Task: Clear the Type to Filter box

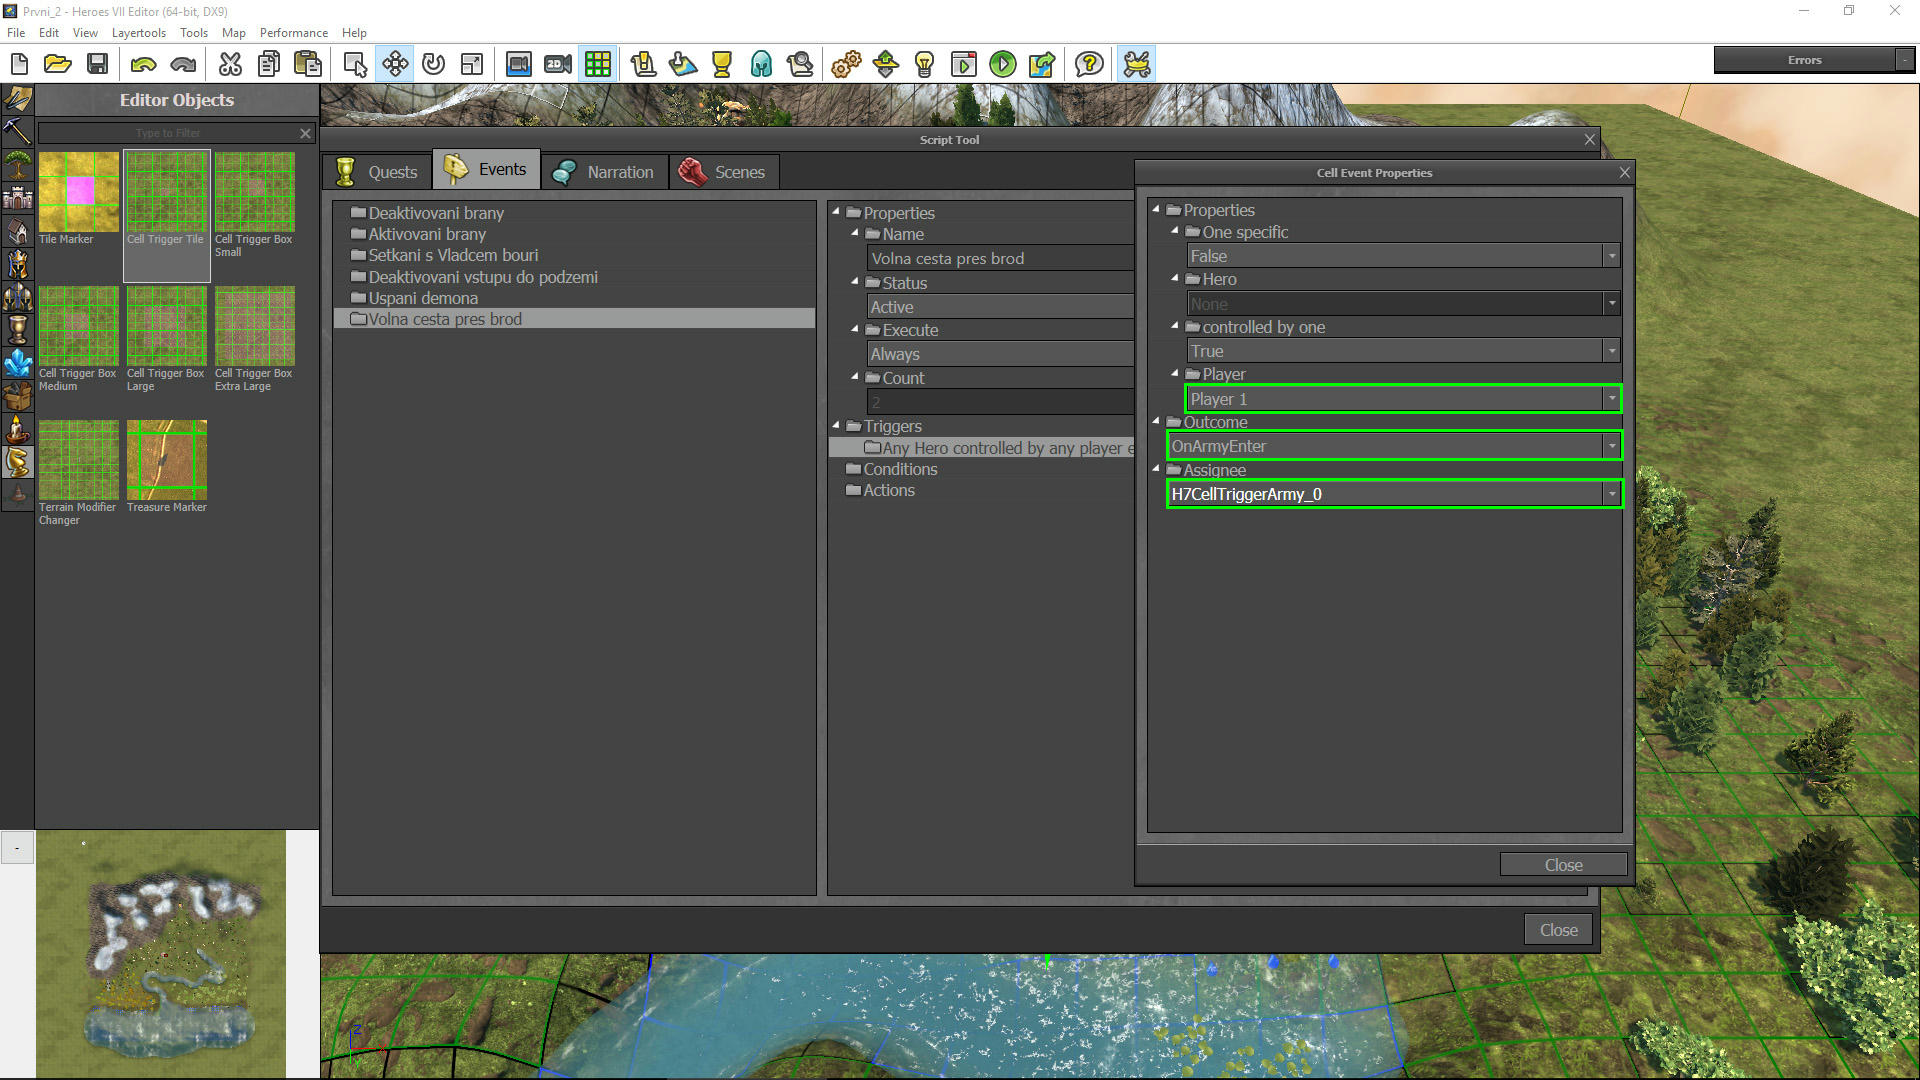Action: pyautogui.click(x=305, y=133)
